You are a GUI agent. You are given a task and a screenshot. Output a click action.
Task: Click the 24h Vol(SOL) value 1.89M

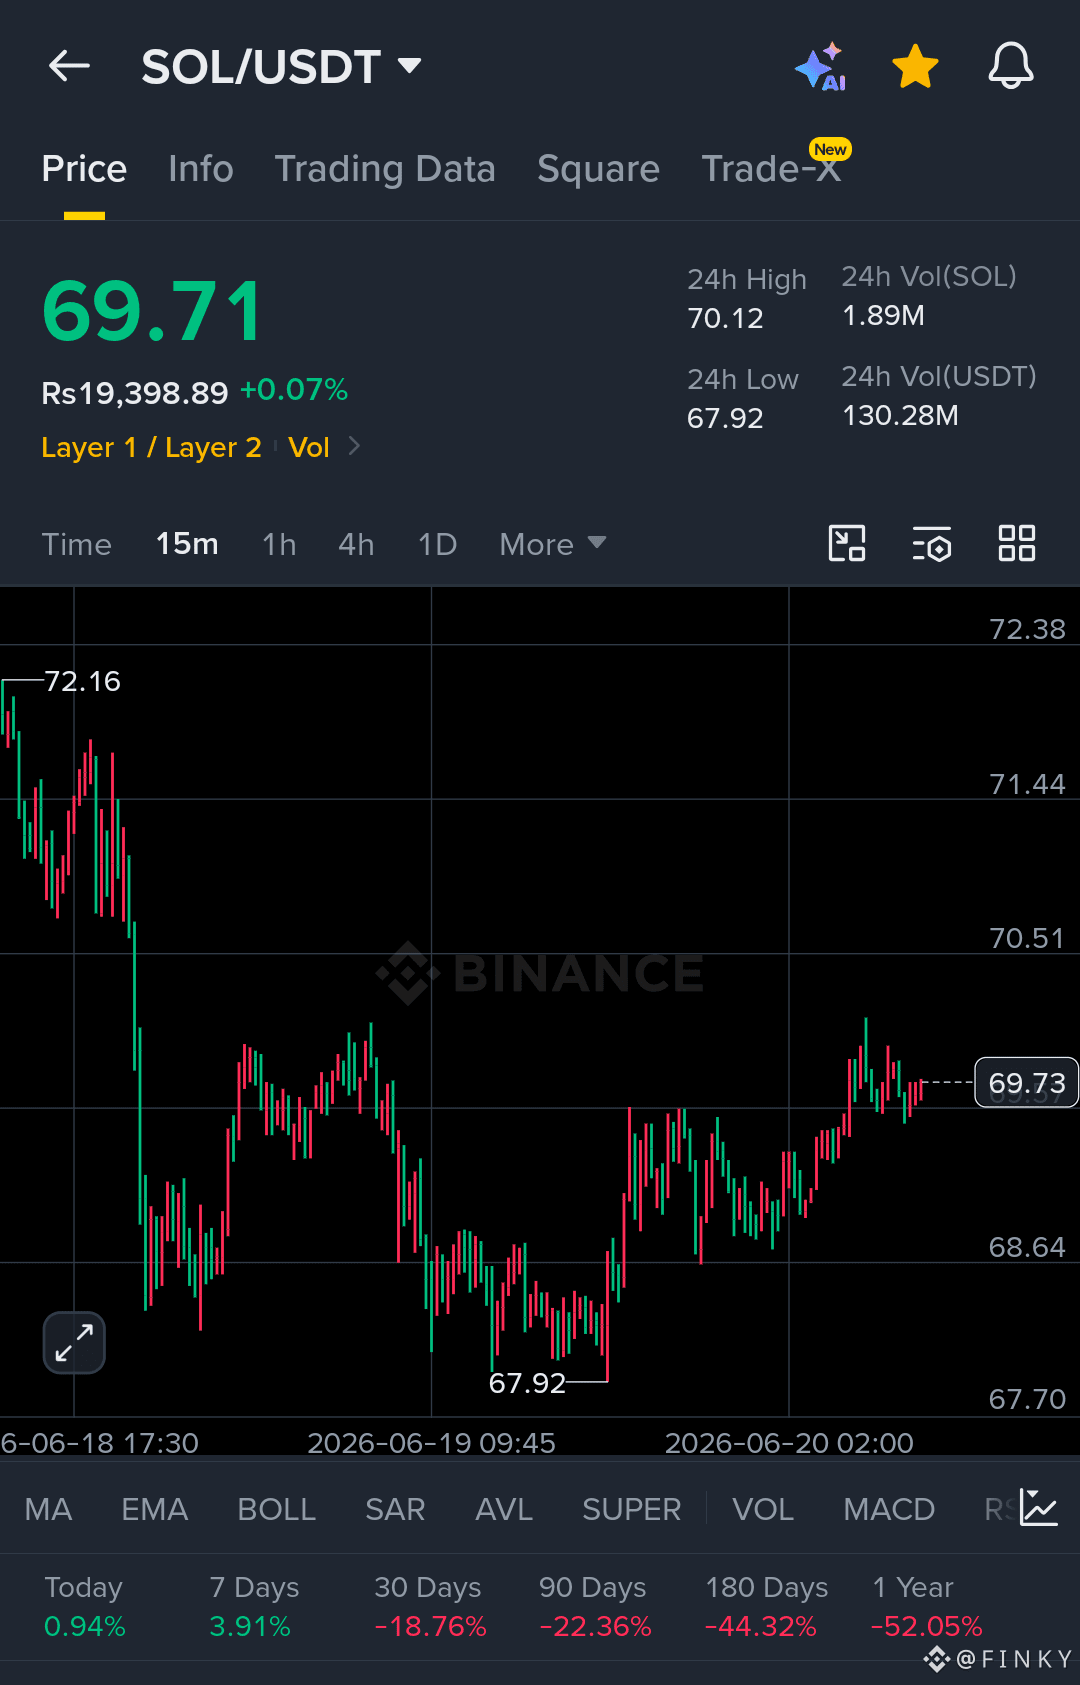coord(883,315)
